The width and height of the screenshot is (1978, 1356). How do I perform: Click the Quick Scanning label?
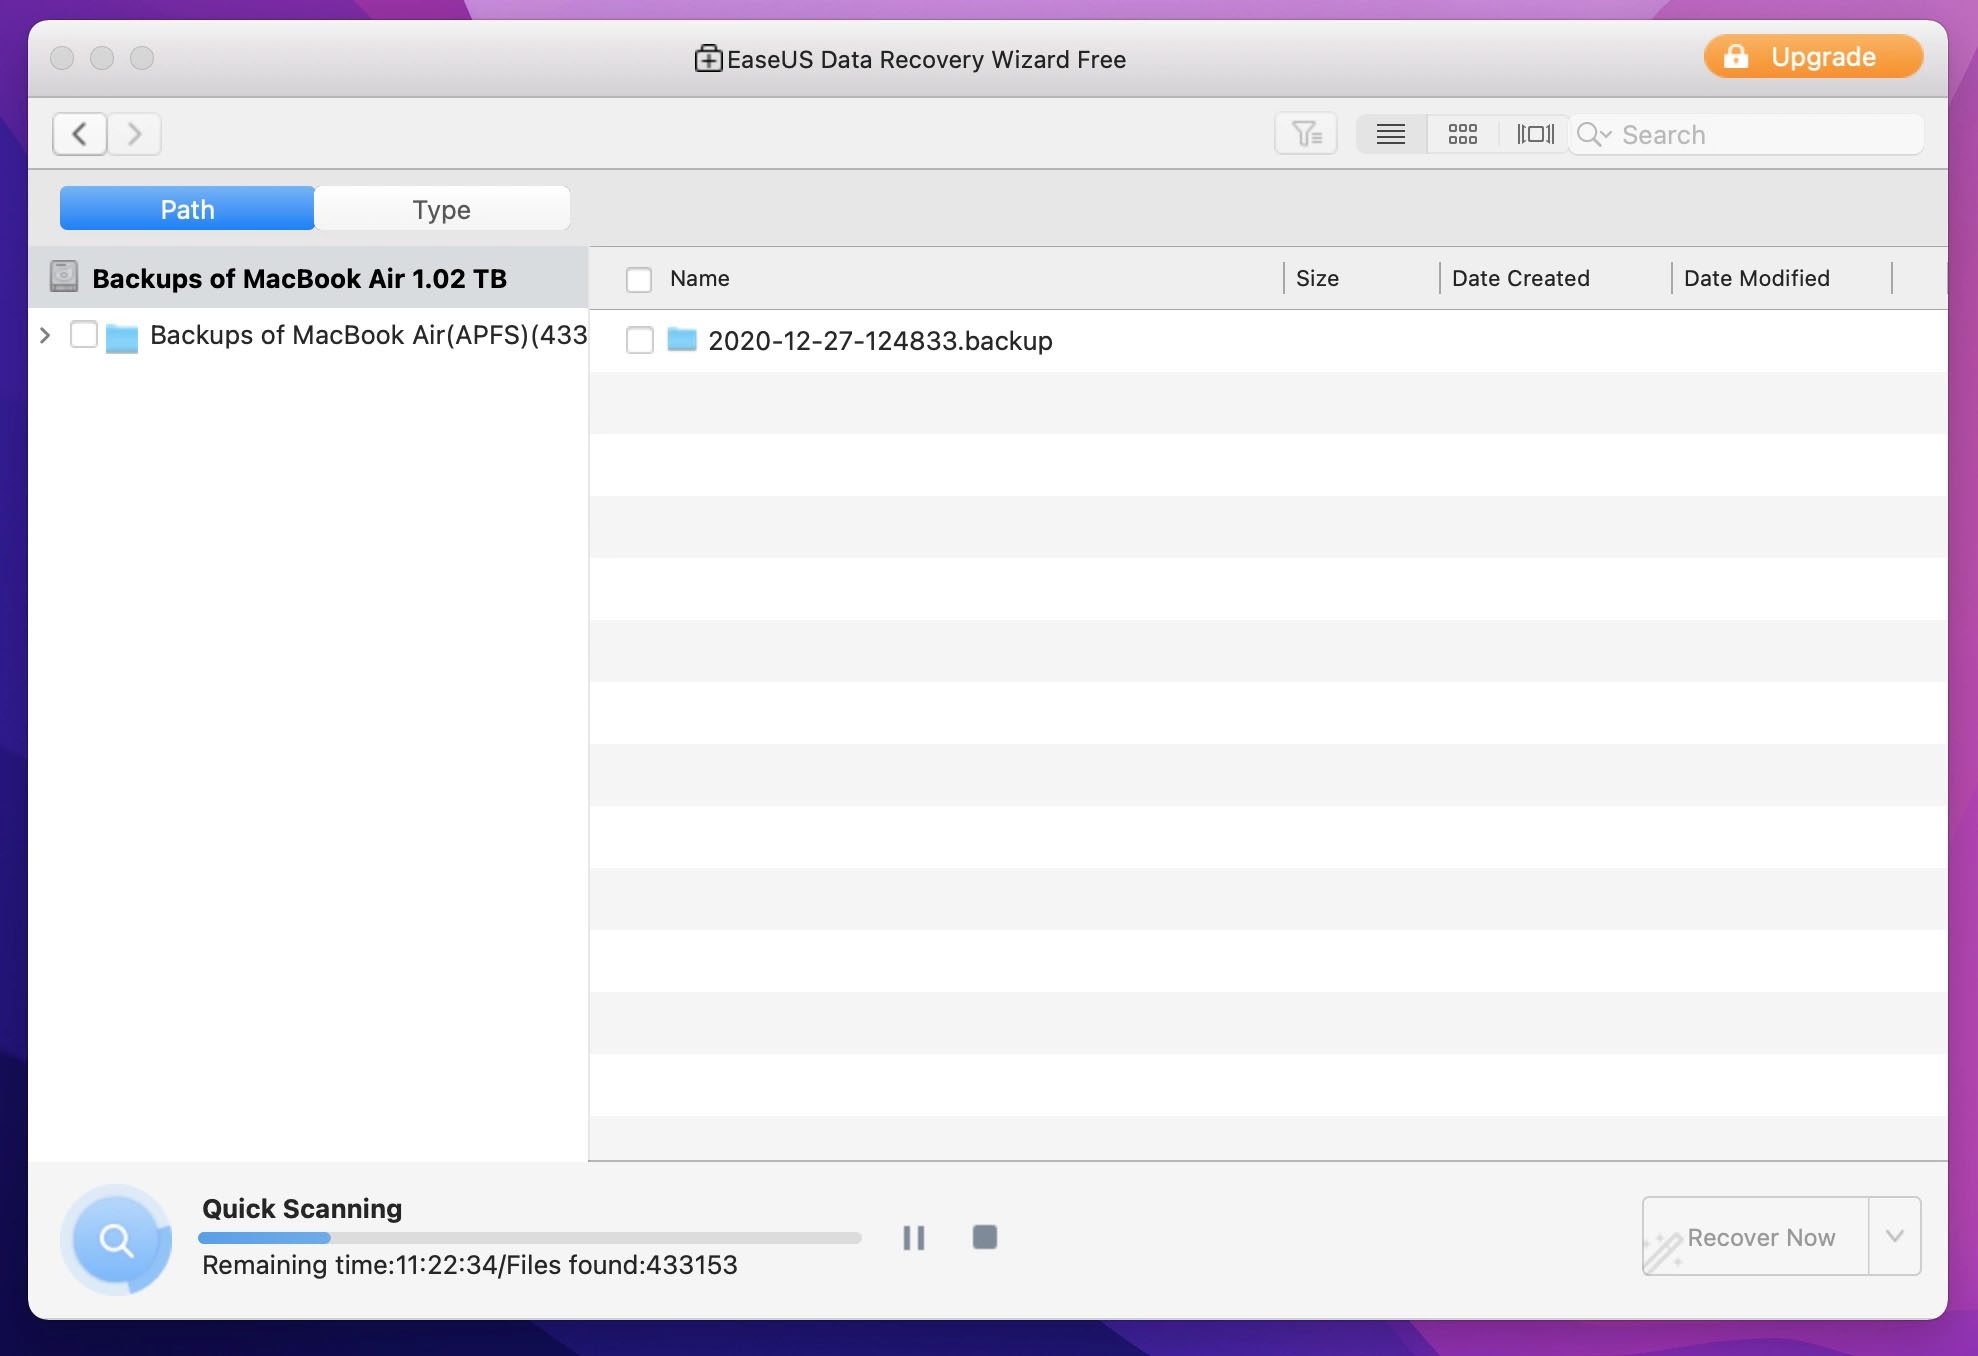tap(302, 1208)
